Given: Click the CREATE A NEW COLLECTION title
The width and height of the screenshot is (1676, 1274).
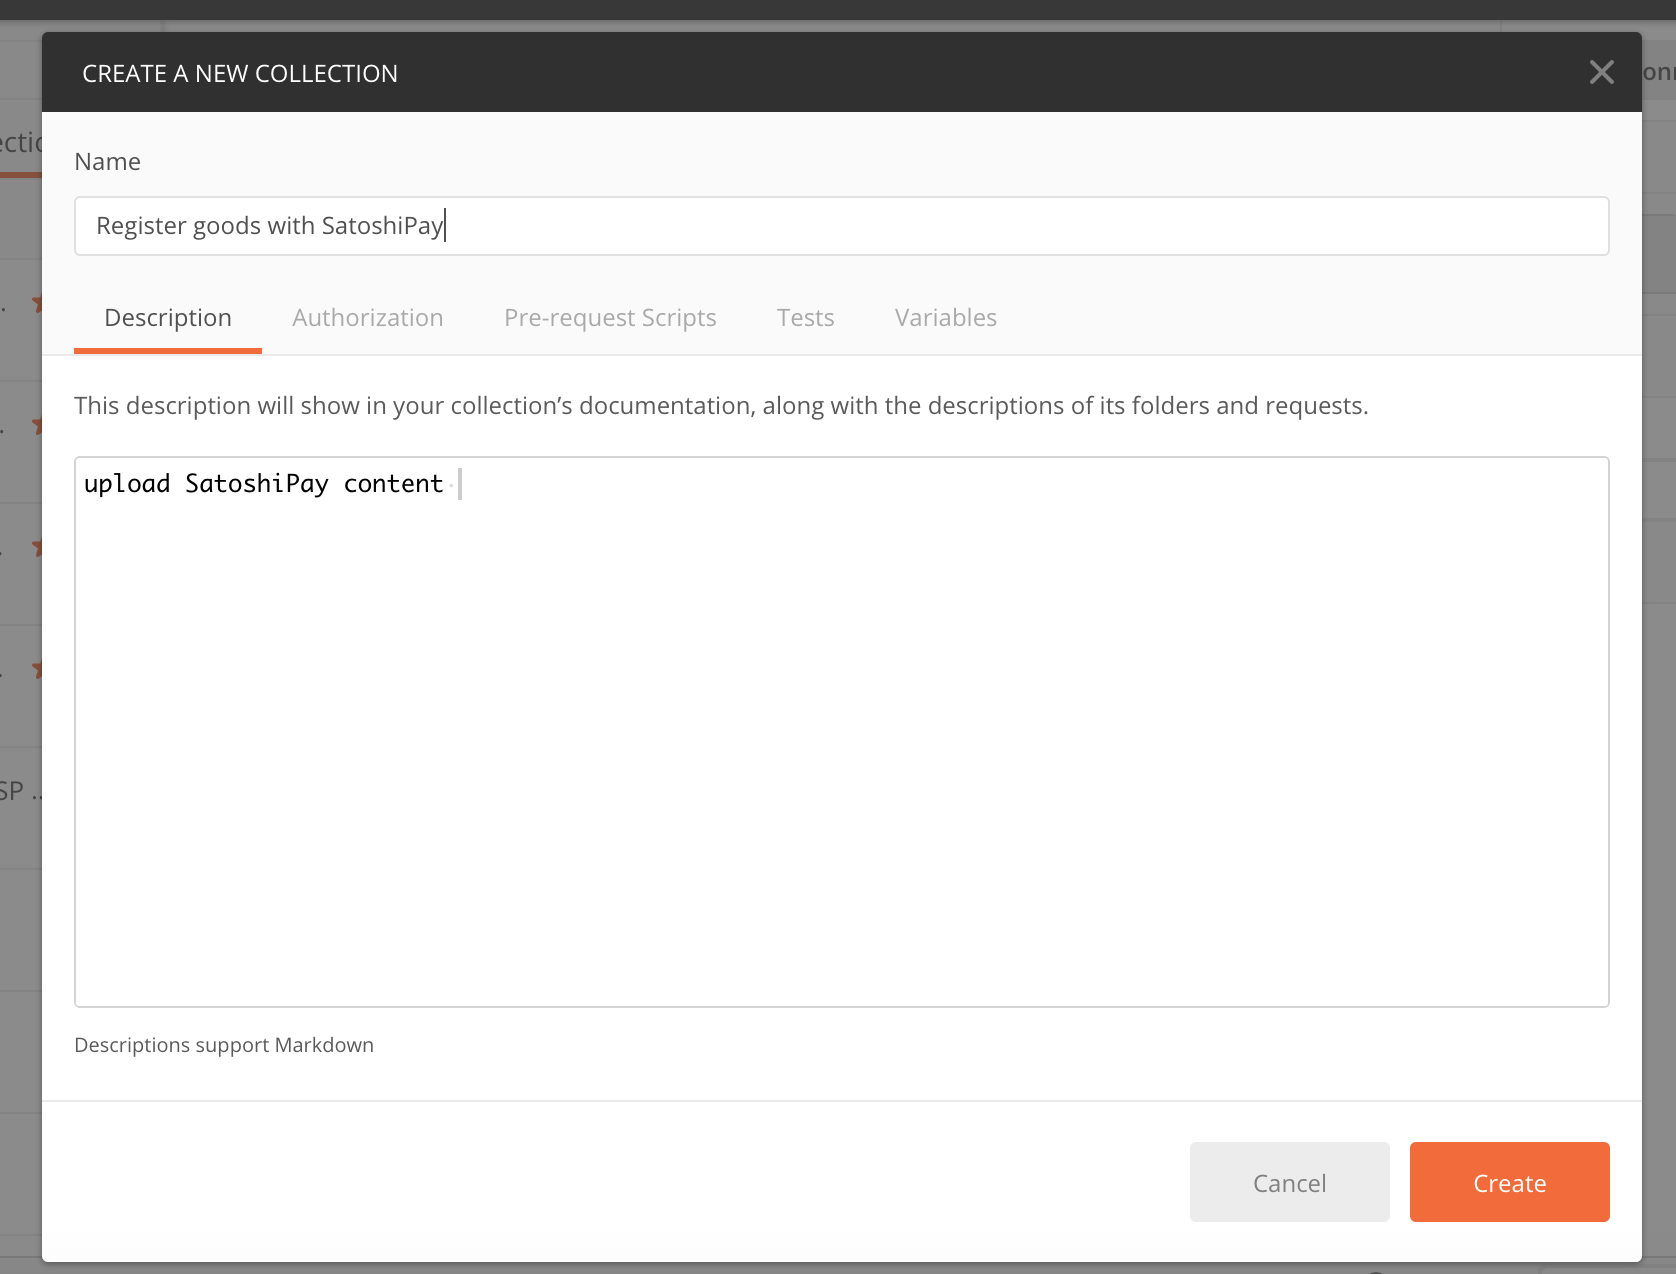Looking at the screenshot, I should click(240, 74).
